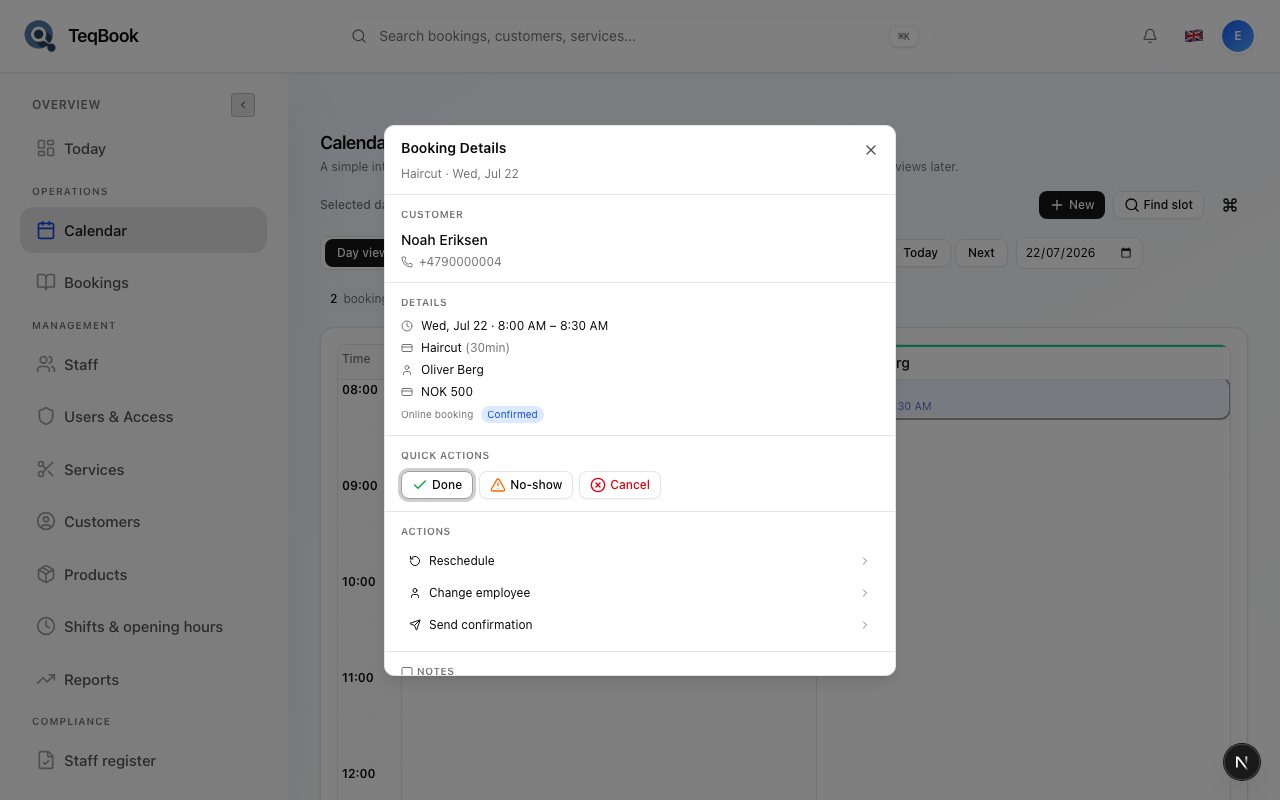Expand the Send confirmation action

pos(640,625)
